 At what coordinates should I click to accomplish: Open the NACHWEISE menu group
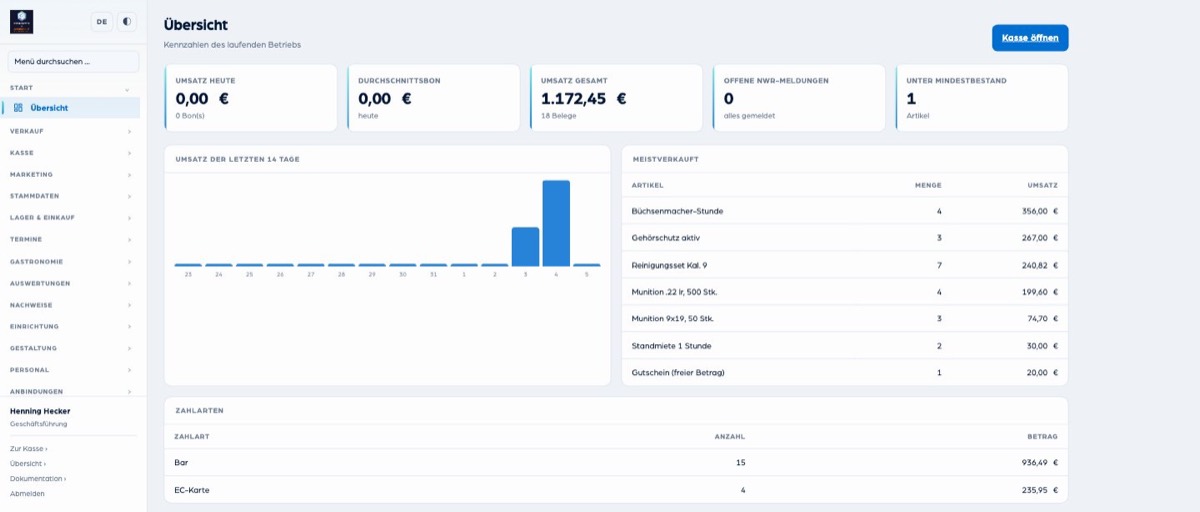click(70, 305)
